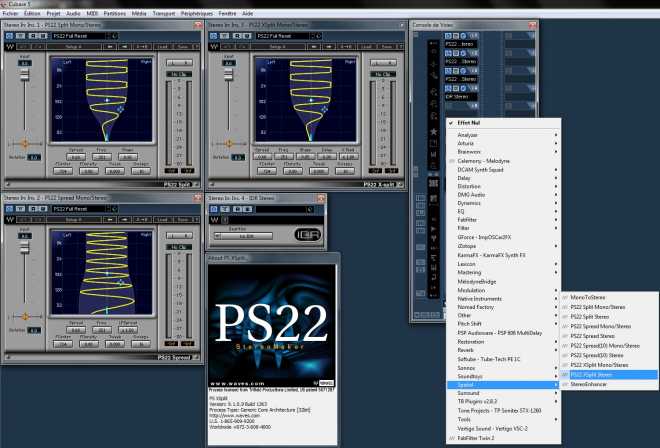Enable Read automation in PS22 Split window
Viewport: 660px width, 448px height.
[33, 36]
